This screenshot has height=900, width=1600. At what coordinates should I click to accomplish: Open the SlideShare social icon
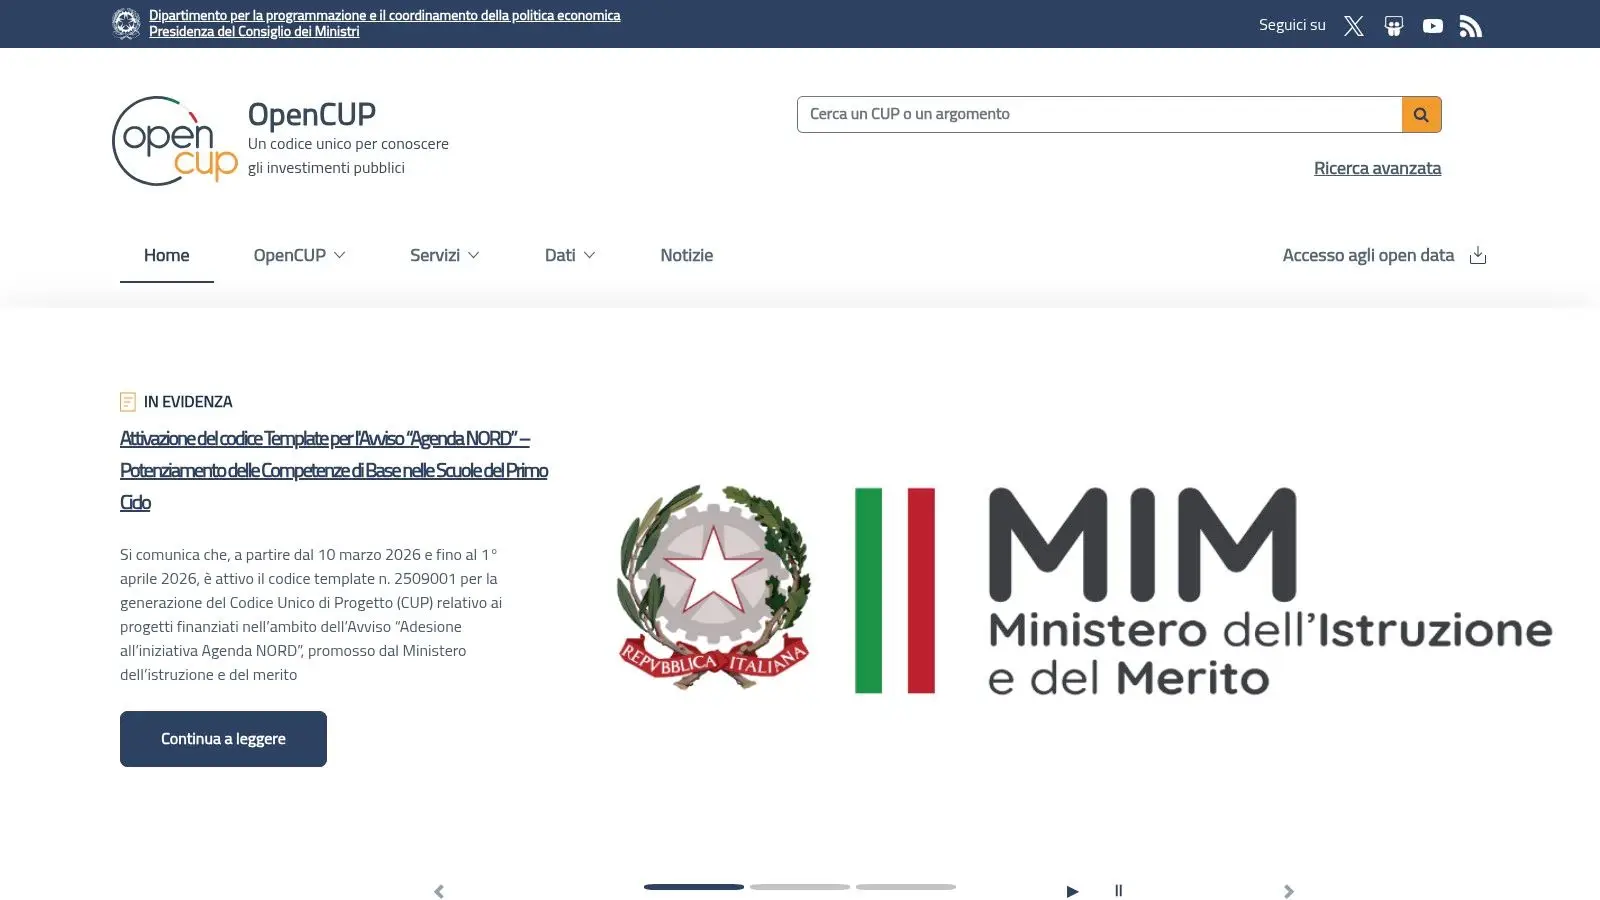click(x=1393, y=25)
